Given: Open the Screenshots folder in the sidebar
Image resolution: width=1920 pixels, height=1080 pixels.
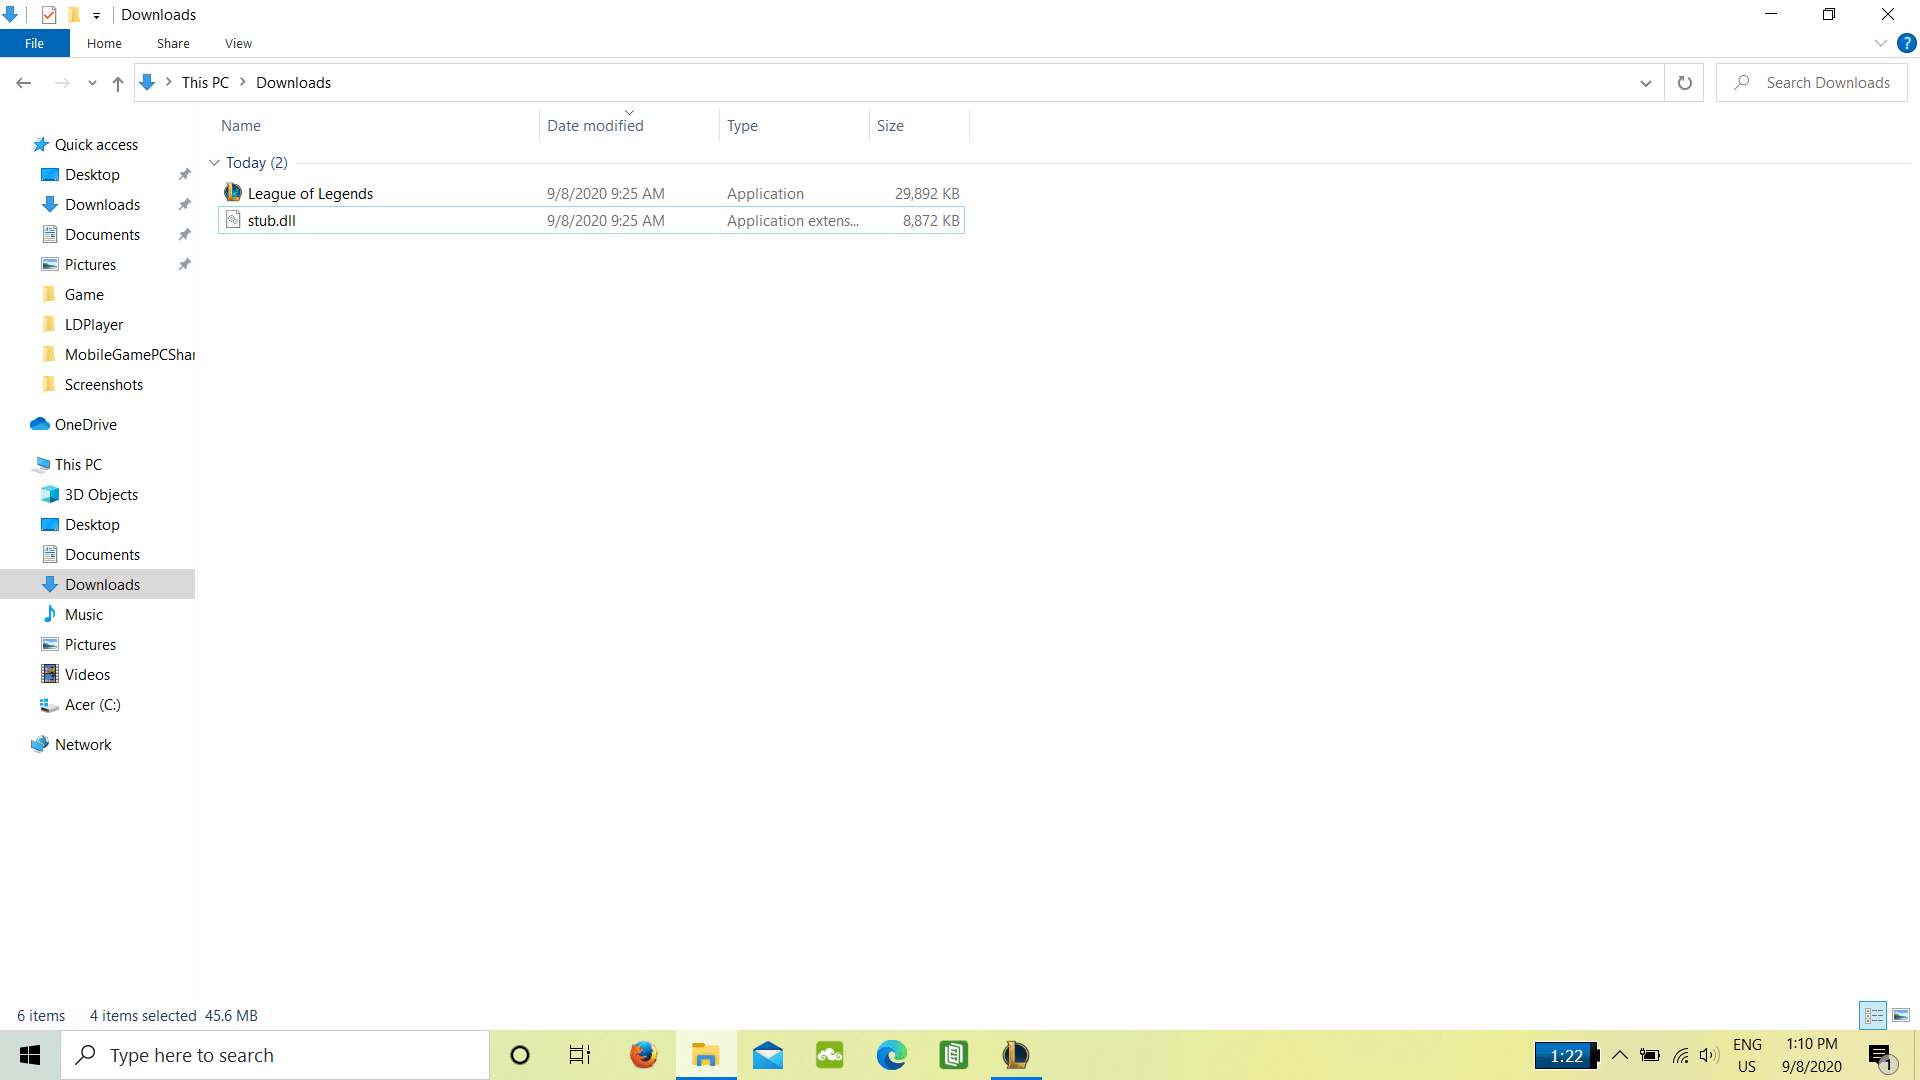Looking at the screenshot, I should [x=104, y=385].
